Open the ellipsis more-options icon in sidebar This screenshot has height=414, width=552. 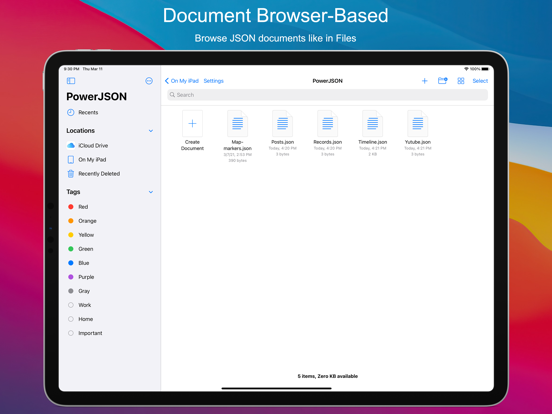click(x=149, y=81)
